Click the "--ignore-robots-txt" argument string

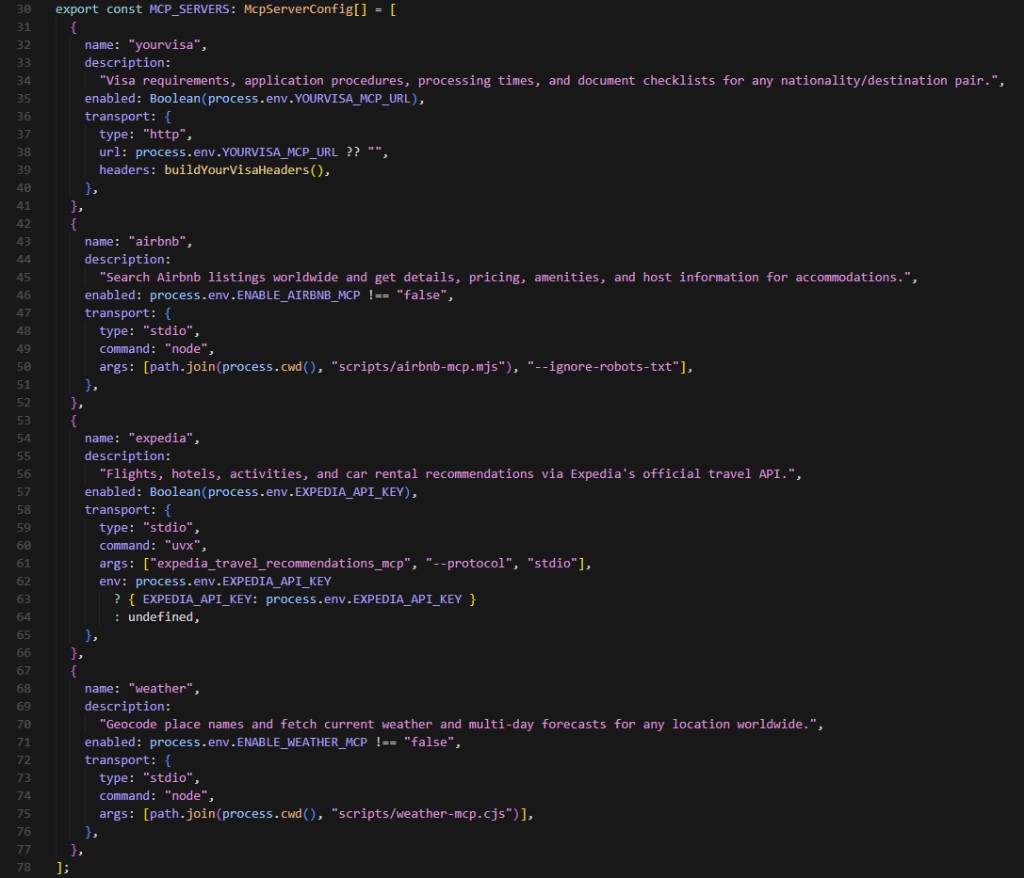[603, 367]
